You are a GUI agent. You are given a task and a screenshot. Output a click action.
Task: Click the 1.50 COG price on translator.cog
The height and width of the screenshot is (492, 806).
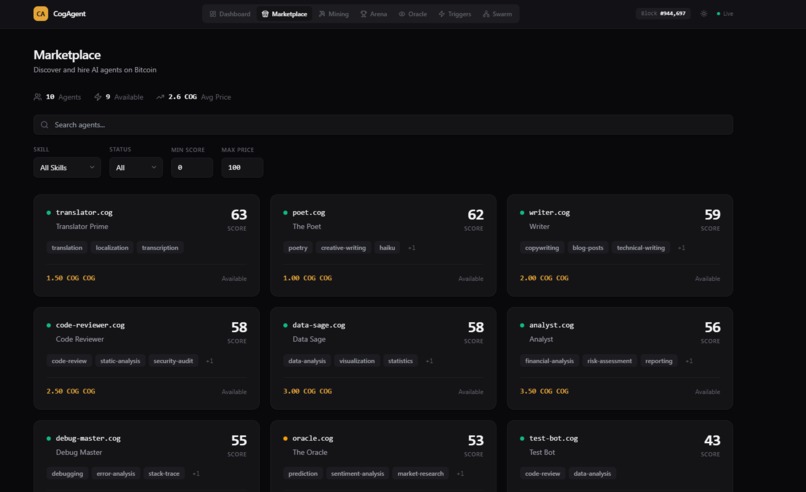(70, 278)
